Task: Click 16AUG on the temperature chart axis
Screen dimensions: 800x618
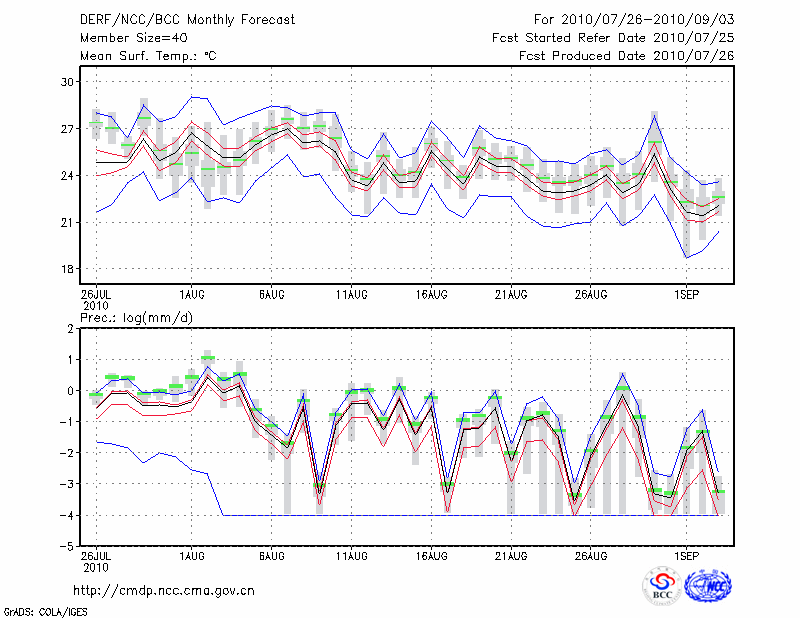Action: (x=431, y=295)
